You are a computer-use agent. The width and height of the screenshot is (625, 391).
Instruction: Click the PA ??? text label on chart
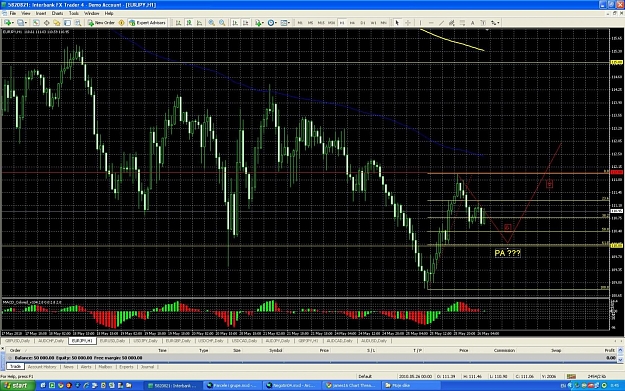coord(507,253)
